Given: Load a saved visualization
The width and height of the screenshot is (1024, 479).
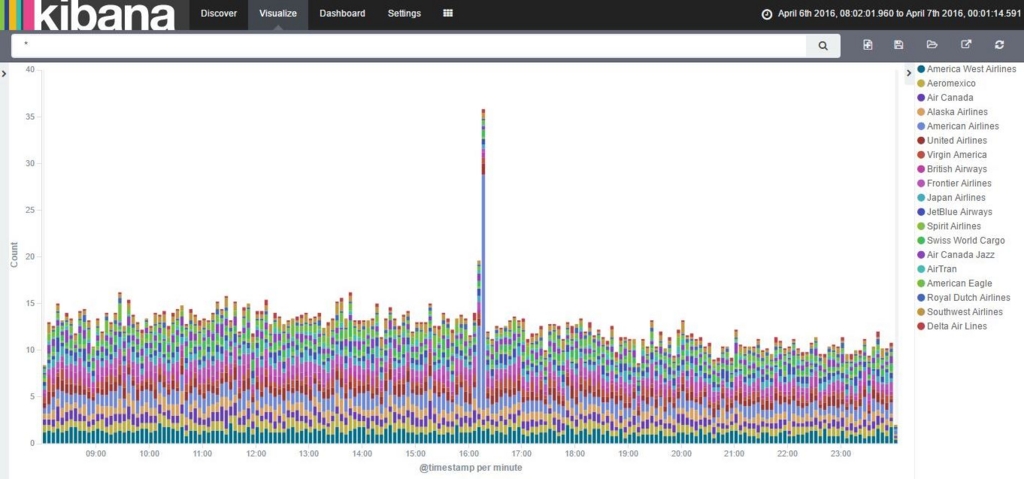Looking at the screenshot, I should coord(932,45).
